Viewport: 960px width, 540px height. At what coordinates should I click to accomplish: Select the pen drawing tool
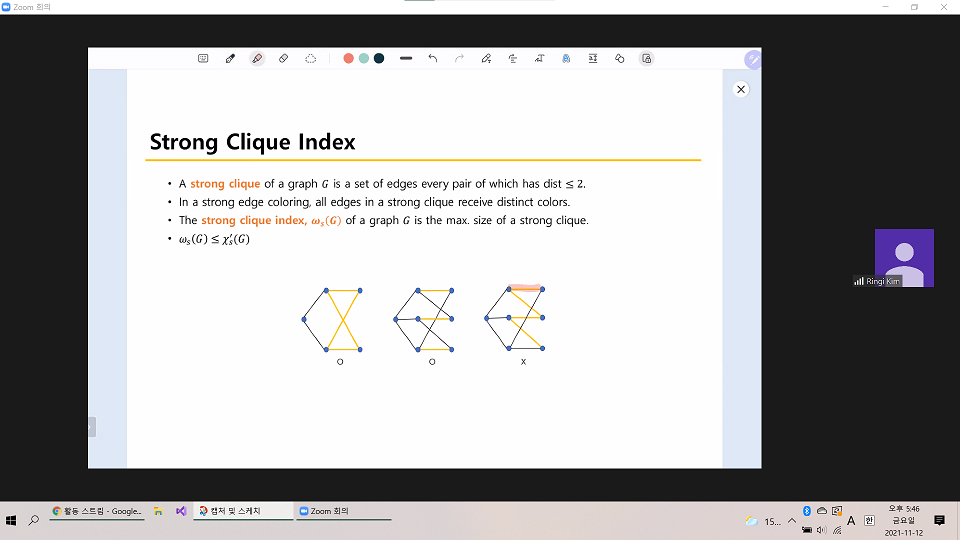tap(230, 59)
